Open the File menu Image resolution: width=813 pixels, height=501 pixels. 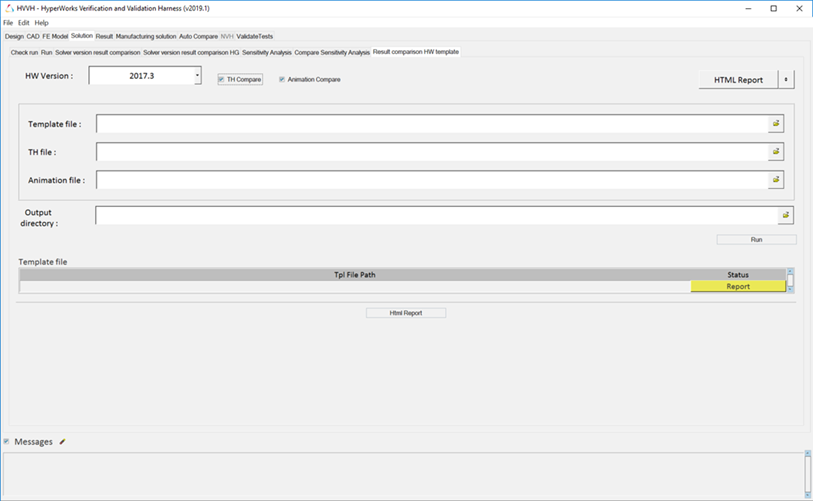click(x=8, y=23)
